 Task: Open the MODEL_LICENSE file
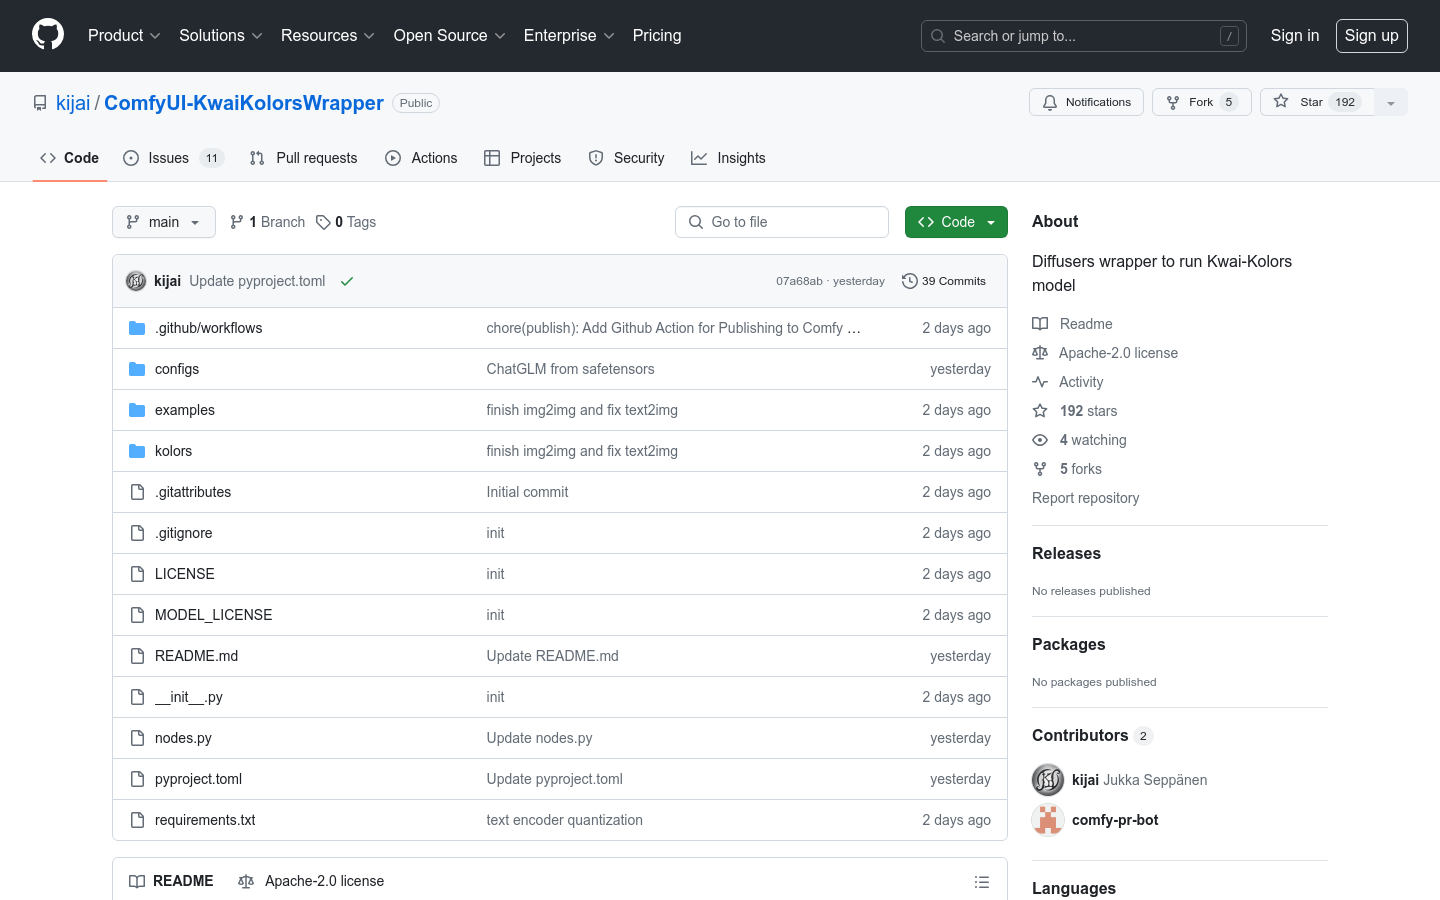pos(213,615)
